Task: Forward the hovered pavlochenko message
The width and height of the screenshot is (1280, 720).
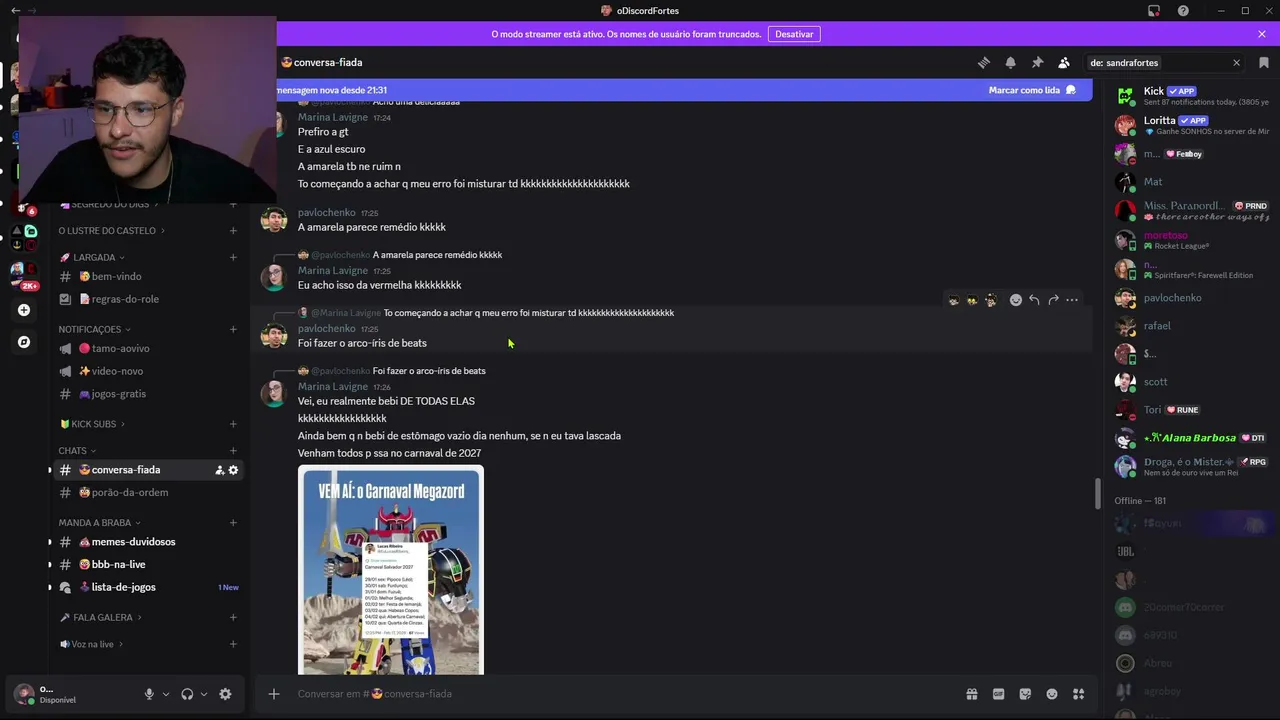Action: [x=1053, y=300]
